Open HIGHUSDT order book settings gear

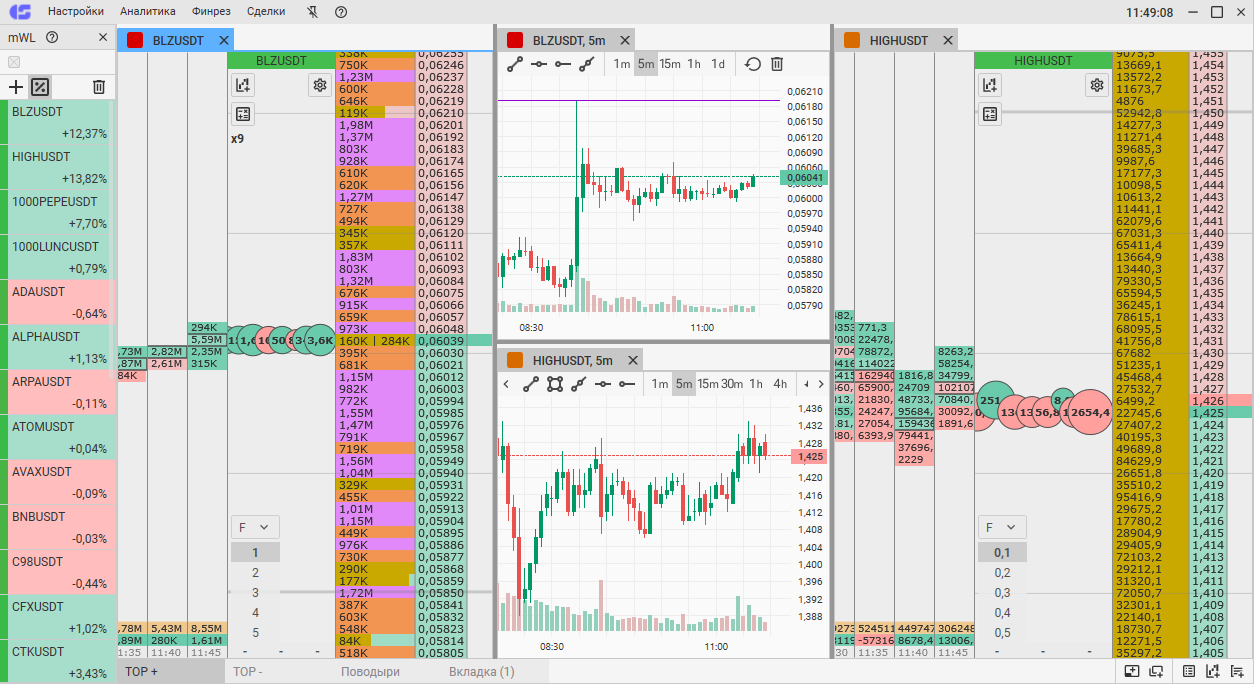coord(1096,85)
